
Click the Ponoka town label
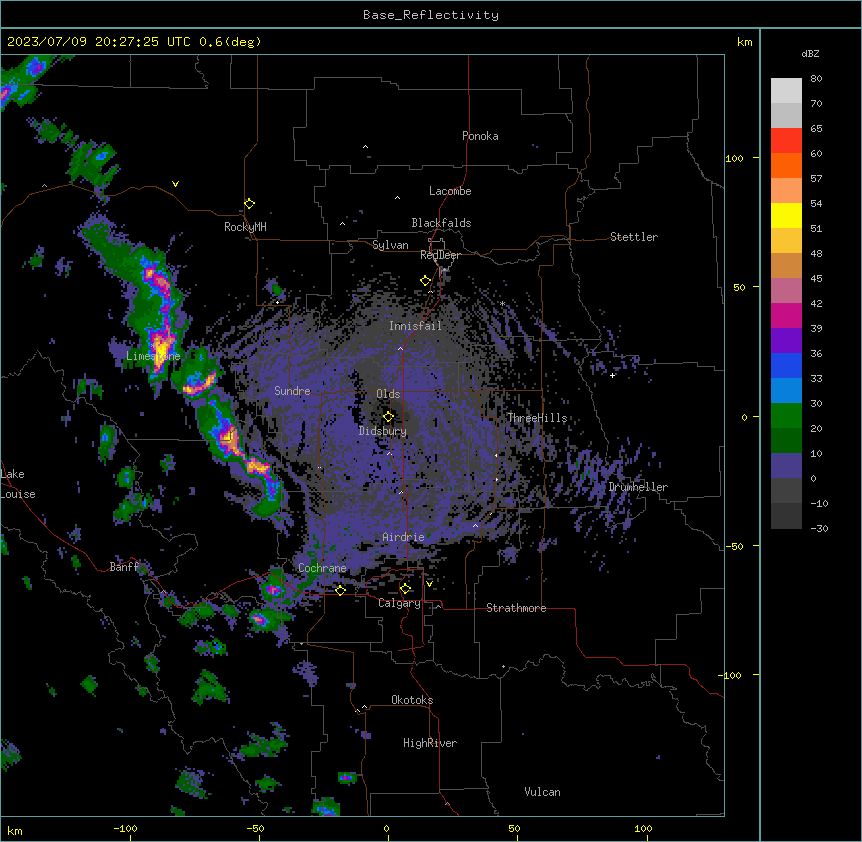pyautogui.click(x=480, y=136)
